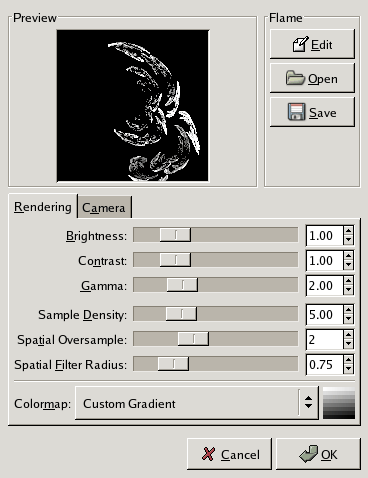368x478 pixels.
Task: Click the Contrast slider handle
Action: click(x=175, y=260)
